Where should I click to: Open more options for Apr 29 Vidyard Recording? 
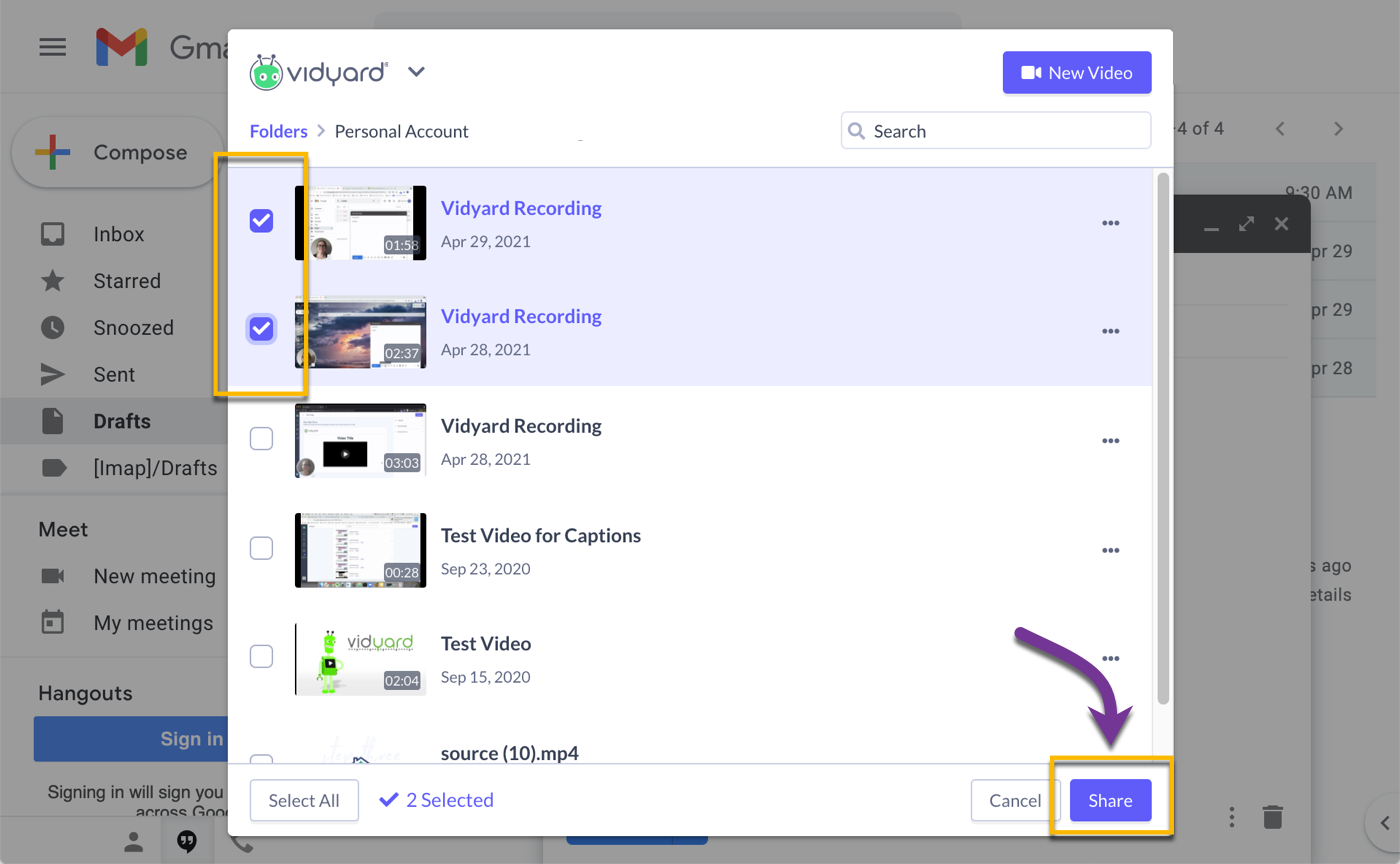[1110, 223]
